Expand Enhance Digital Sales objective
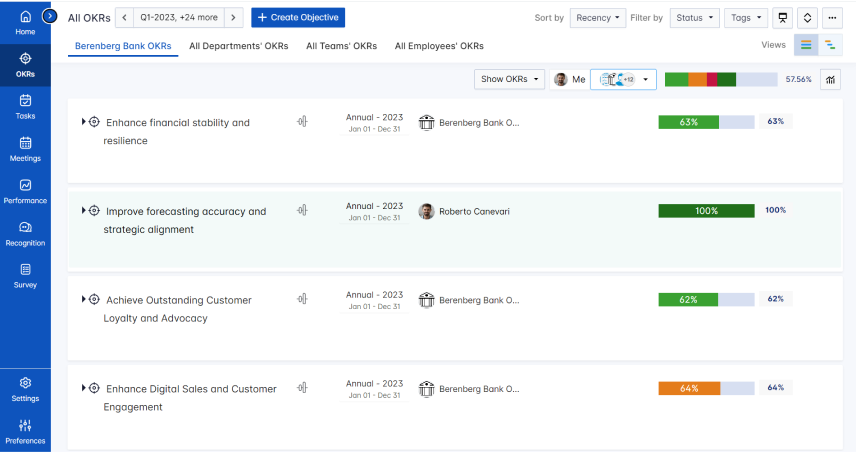Screen dimensions: 856x452 click(x=84, y=388)
